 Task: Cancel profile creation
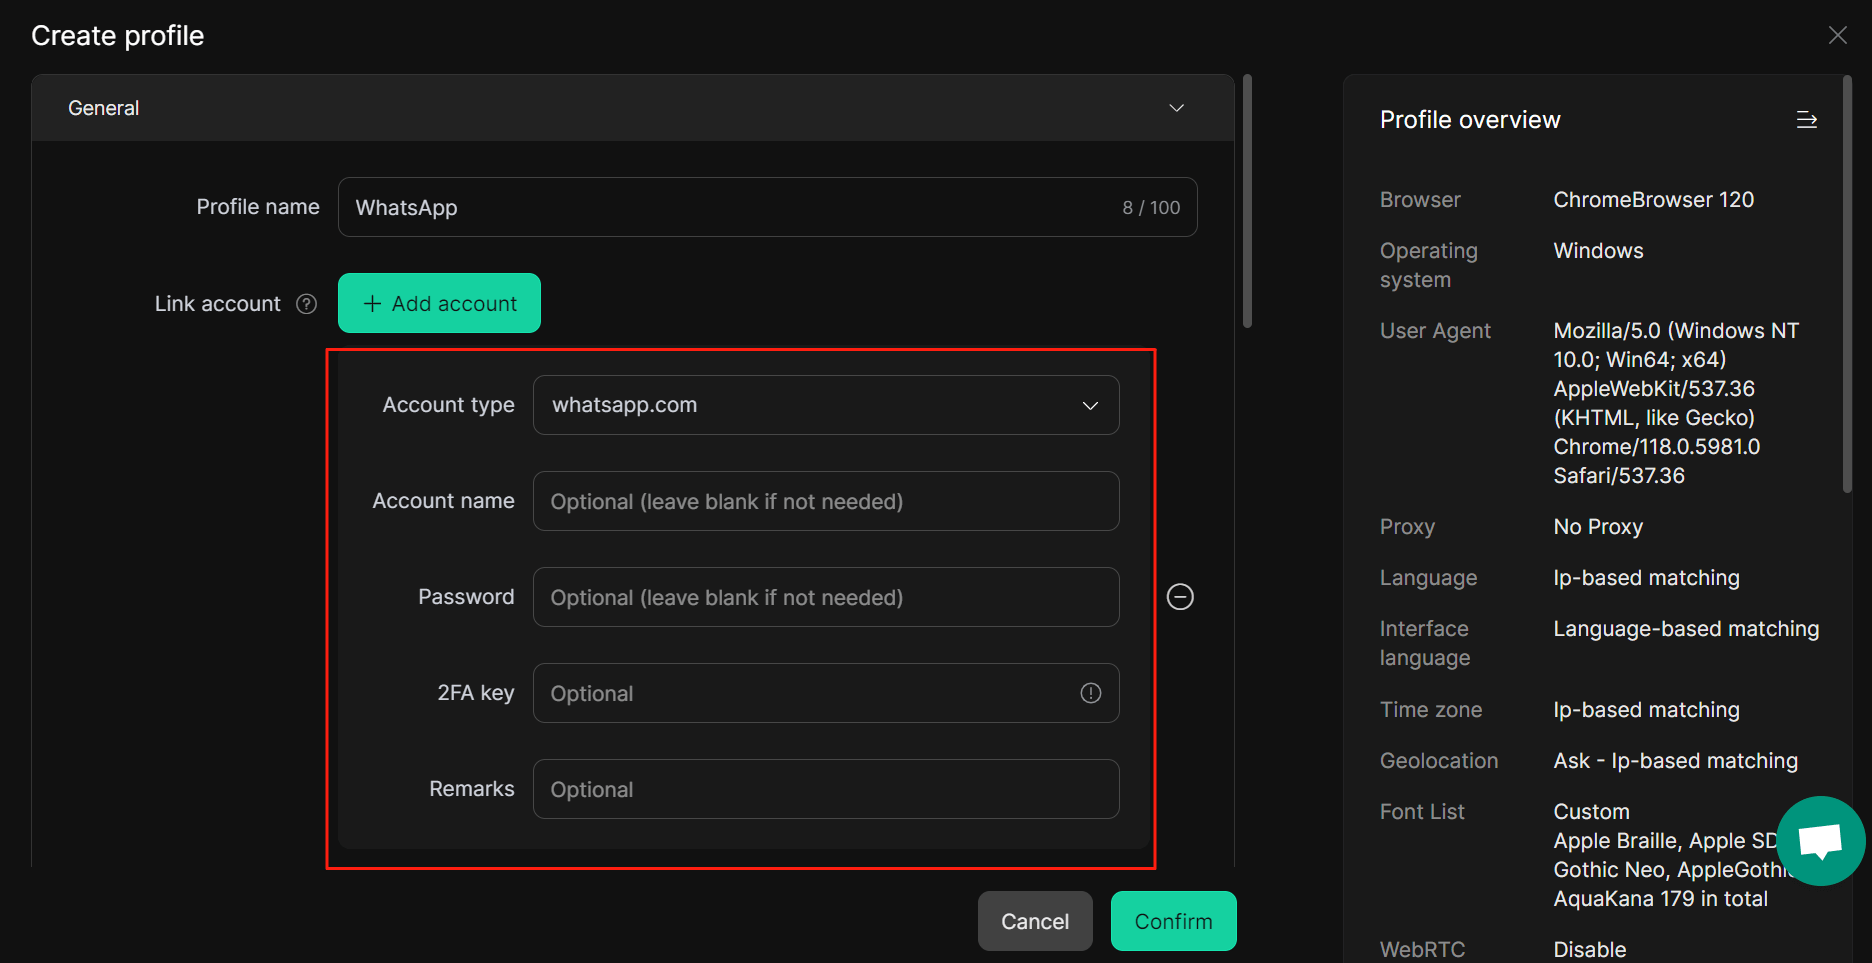(1035, 920)
